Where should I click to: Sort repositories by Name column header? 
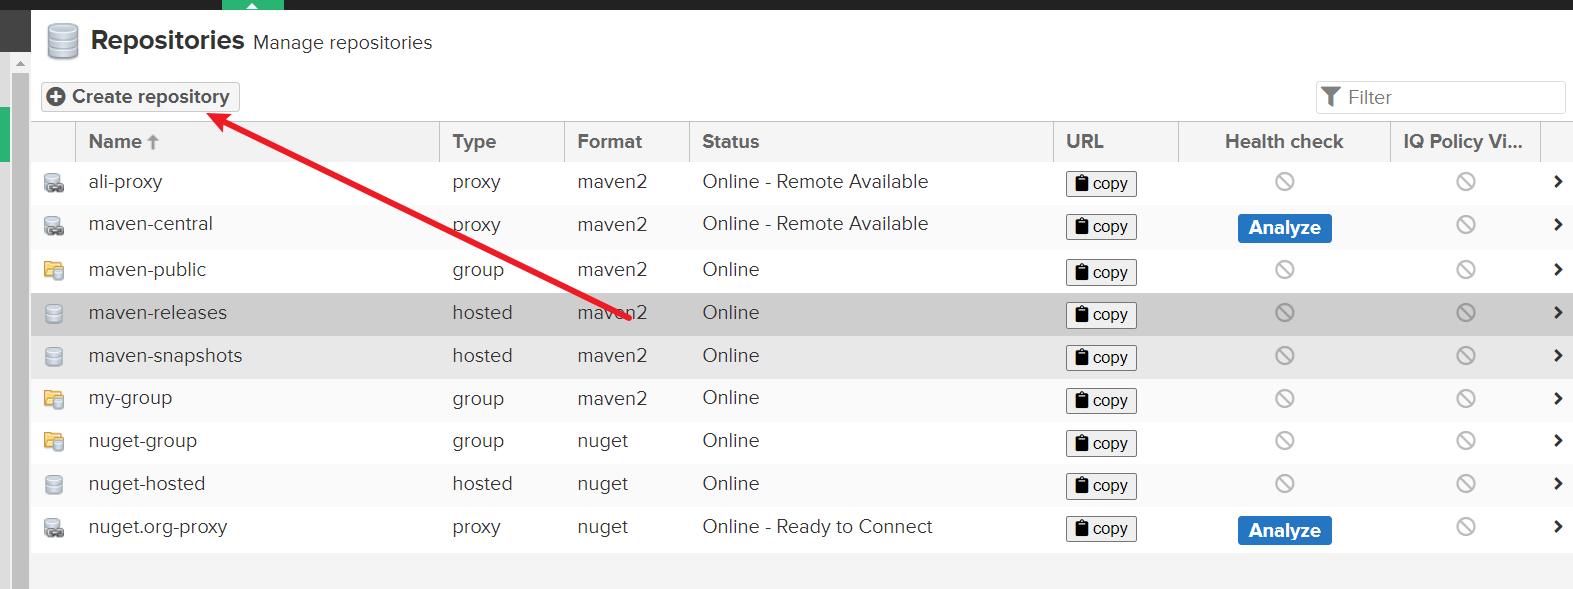[x=115, y=142]
